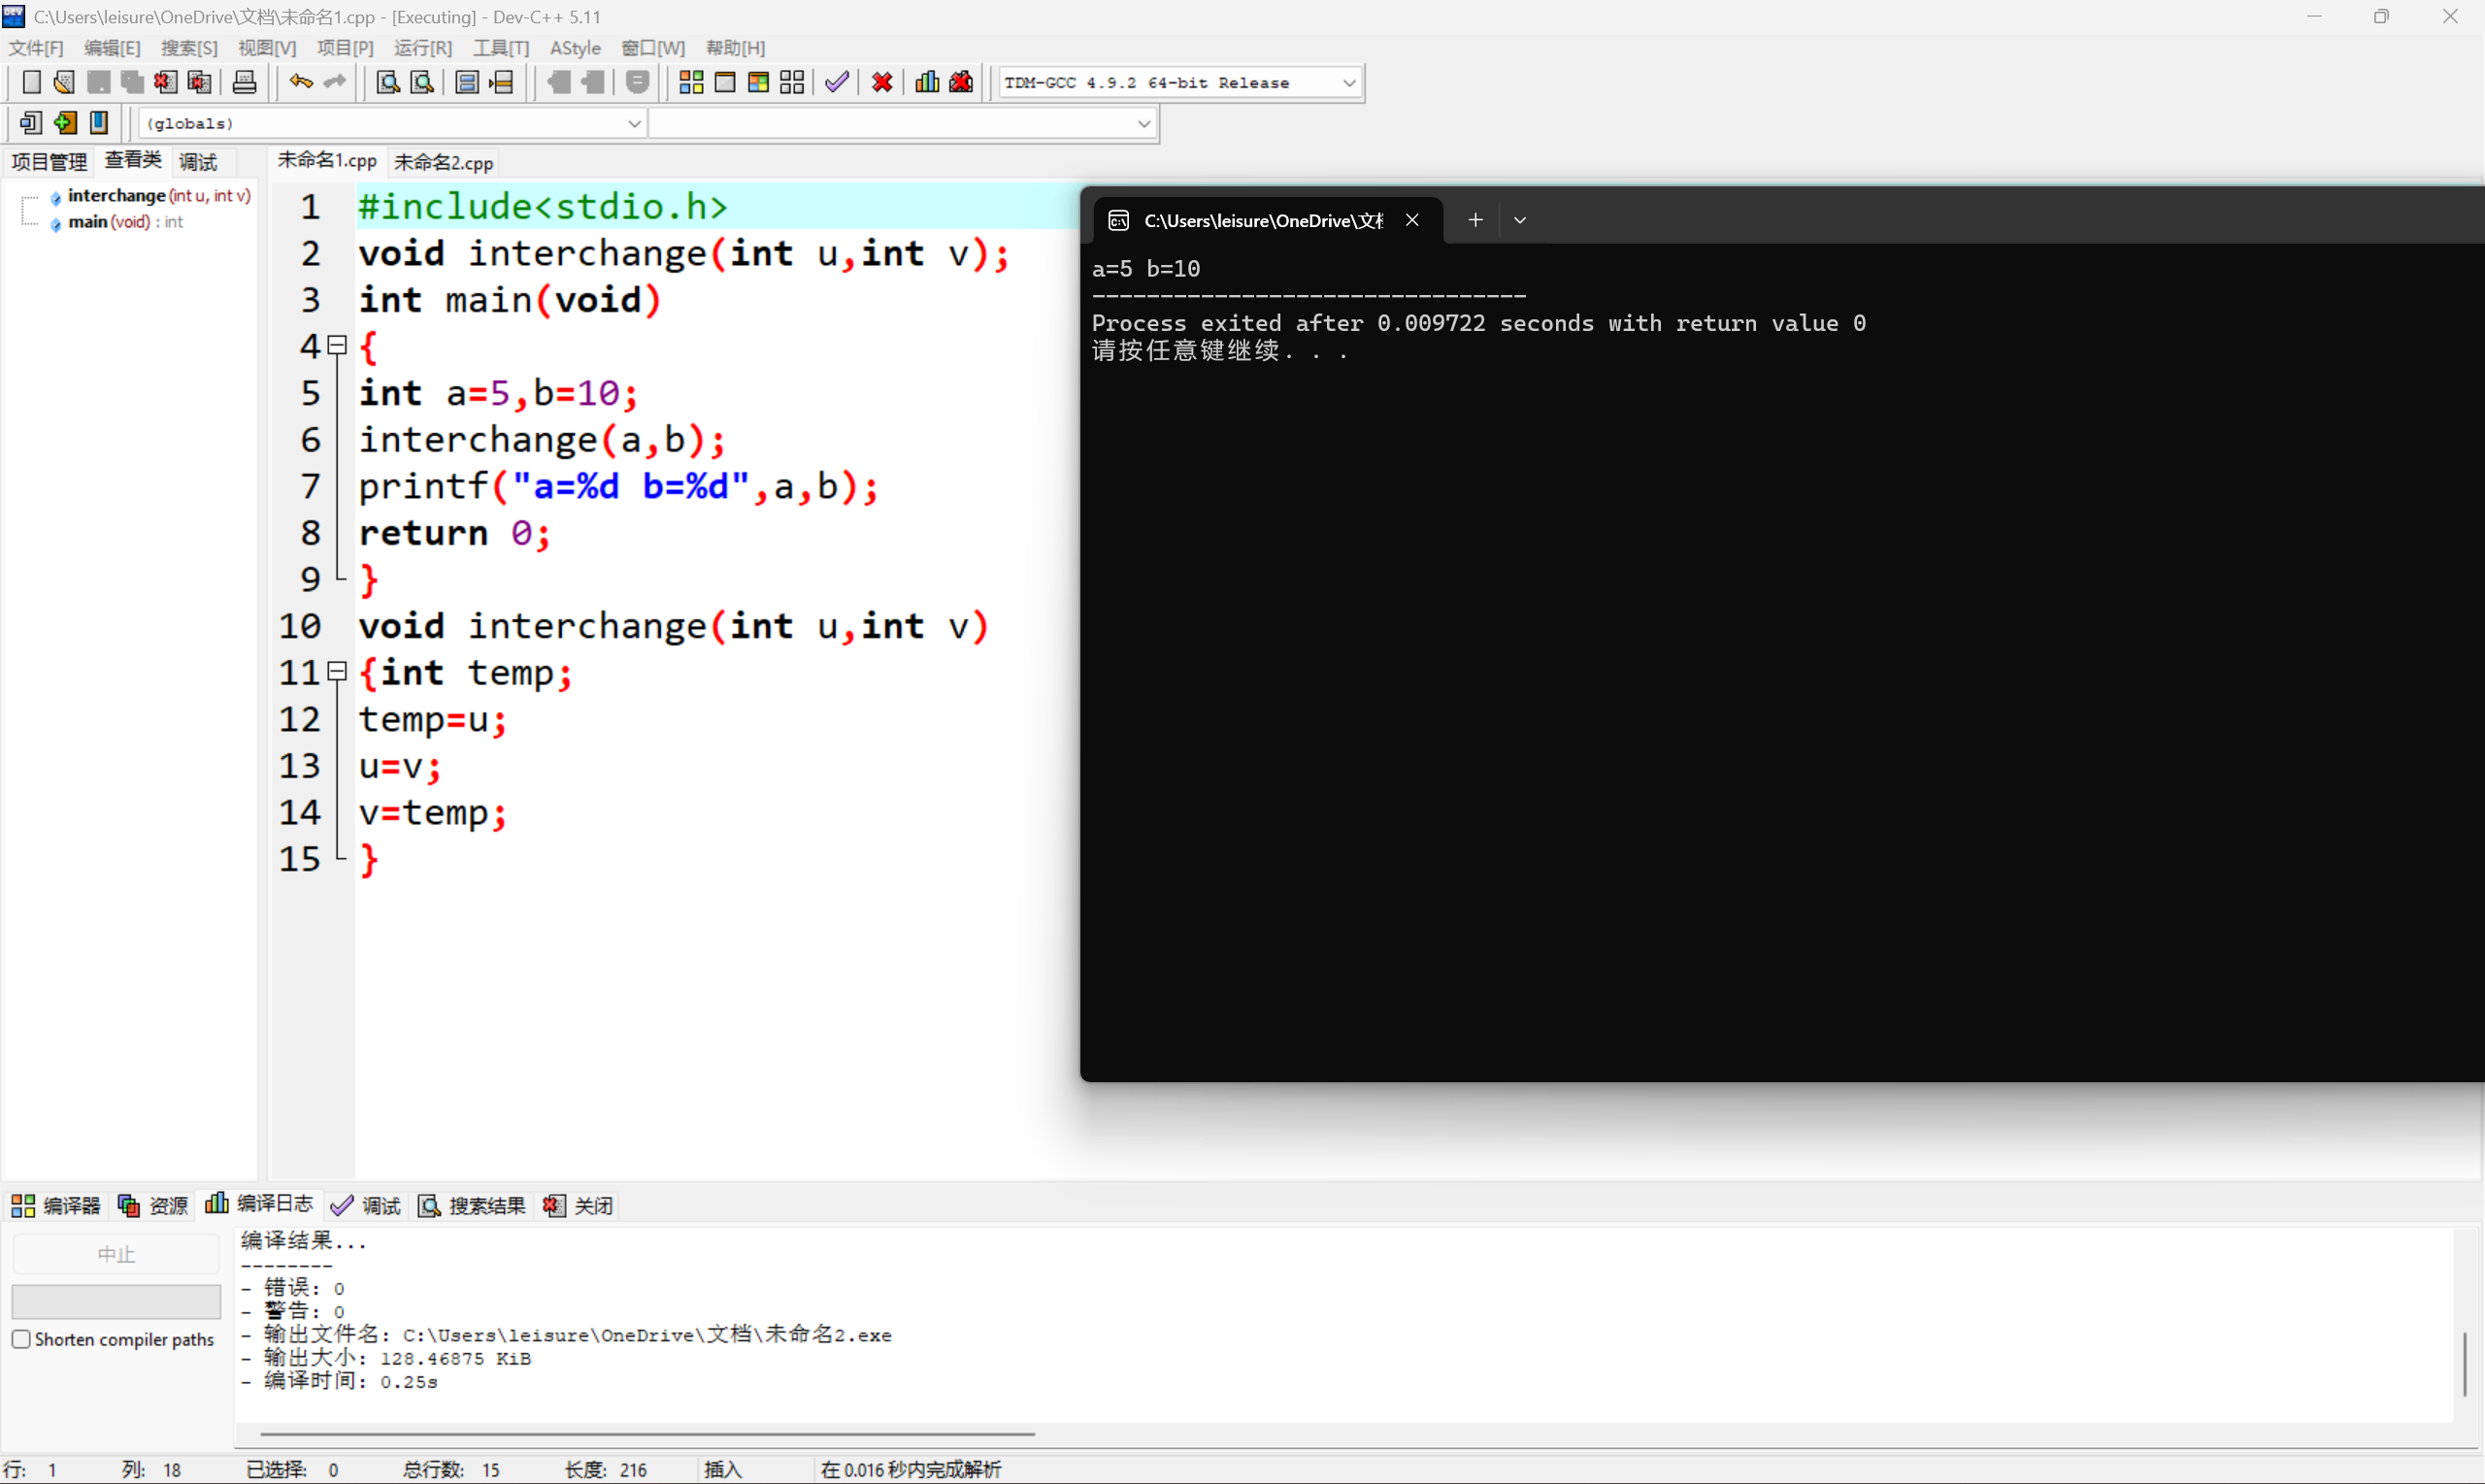Print the current file using print icon

[x=244, y=82]
